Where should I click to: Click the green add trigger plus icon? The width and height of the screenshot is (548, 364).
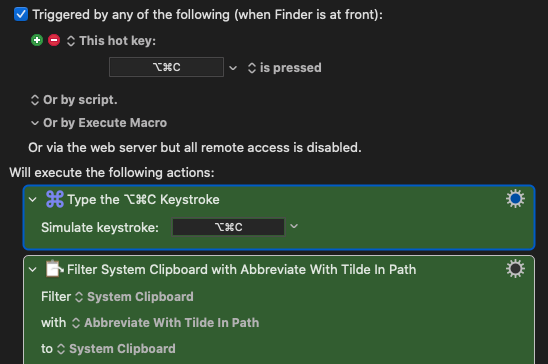[x=37, y=41]
